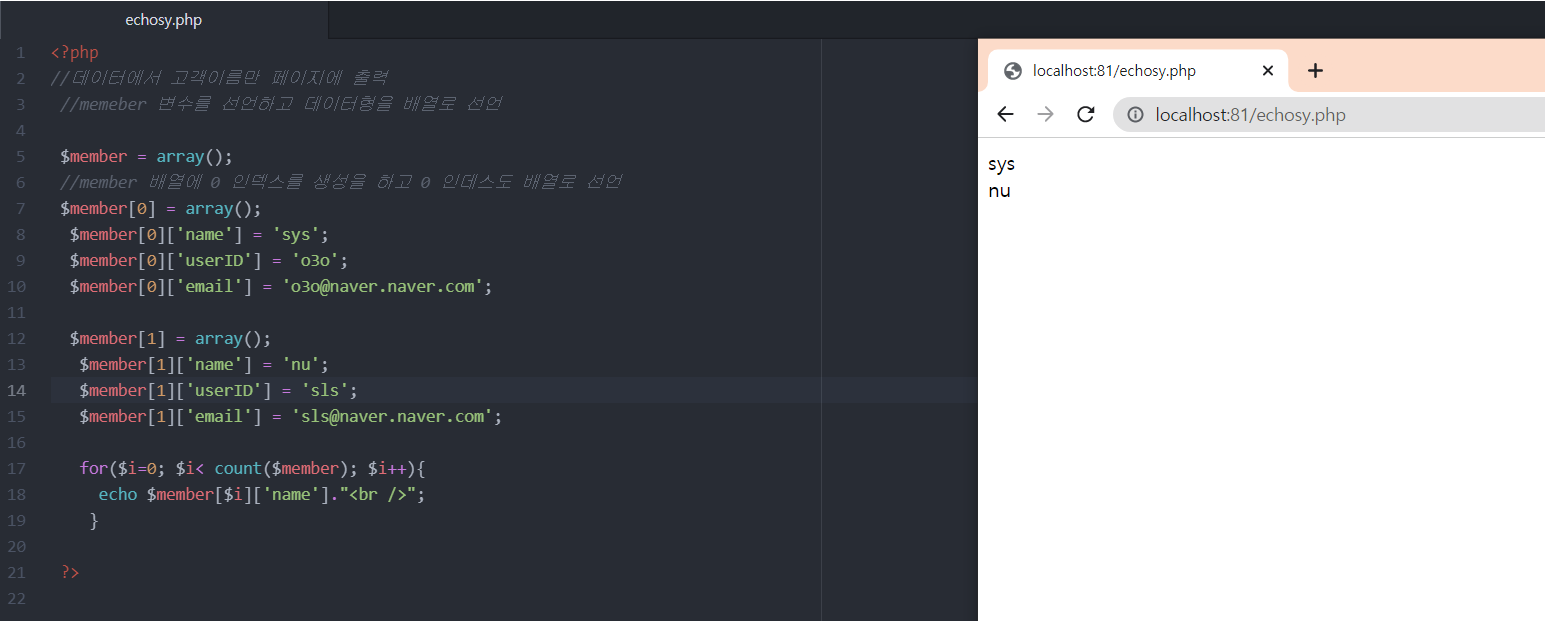Place cursor on the ?> closing tag
1545x621 pixels.
70,572
